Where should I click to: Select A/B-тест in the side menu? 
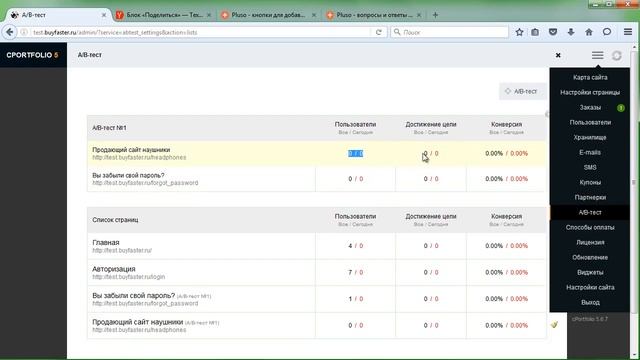(x=590, y=212)
